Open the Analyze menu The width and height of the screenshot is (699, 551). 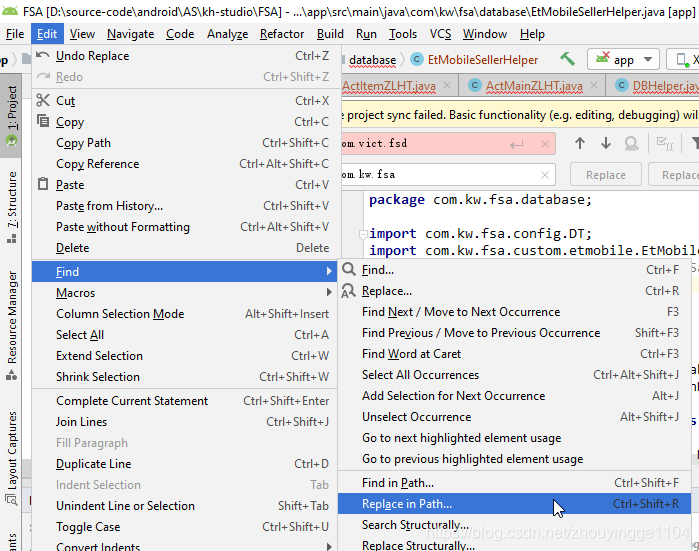(x=227, y=34)
